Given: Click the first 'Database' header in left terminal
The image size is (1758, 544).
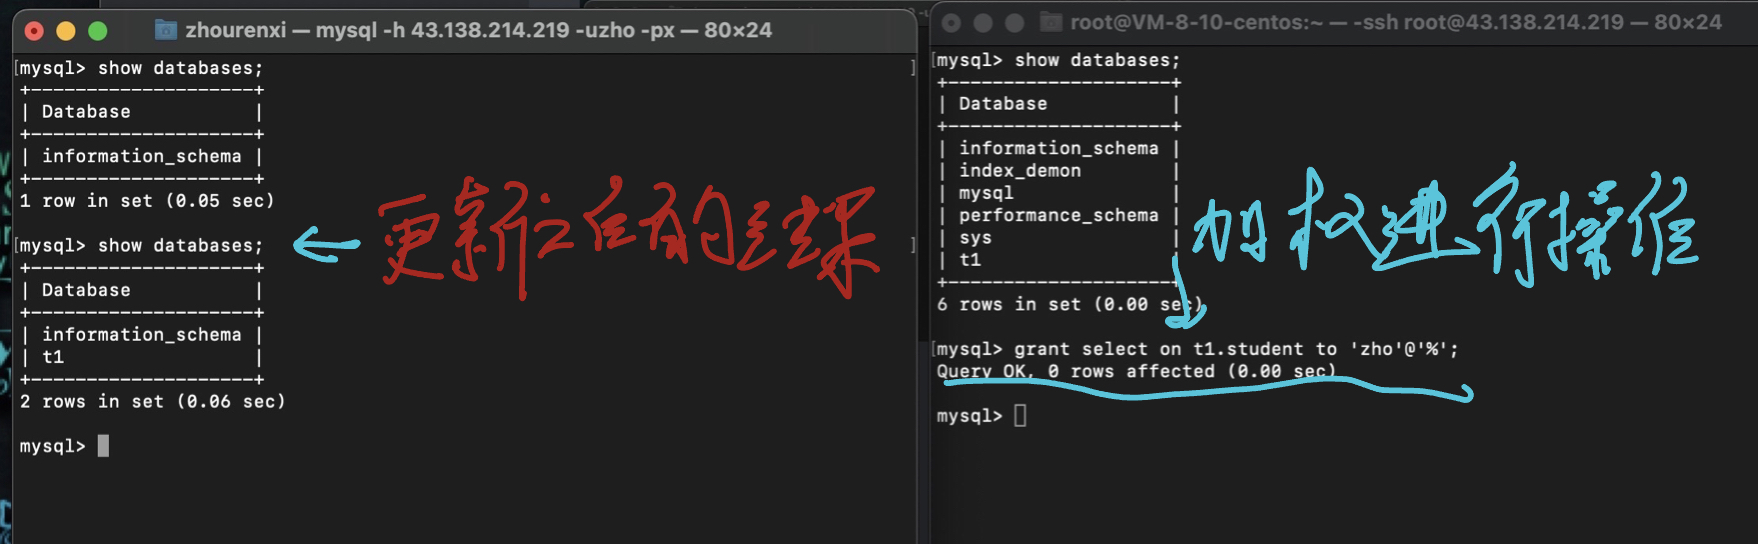Looking at the screenshot, I should pos(86,112).
